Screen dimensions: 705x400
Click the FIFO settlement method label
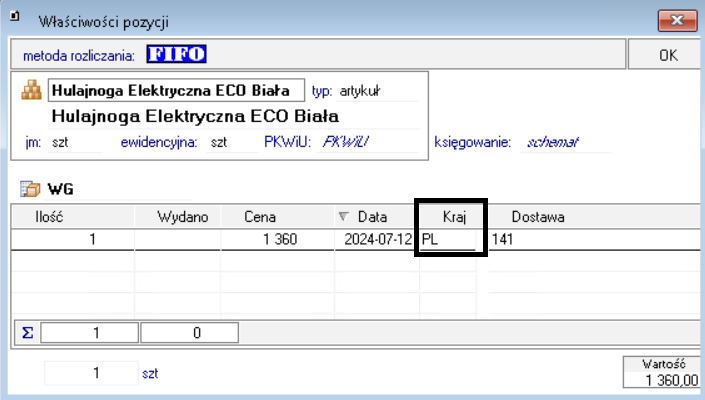coord(176,52)
